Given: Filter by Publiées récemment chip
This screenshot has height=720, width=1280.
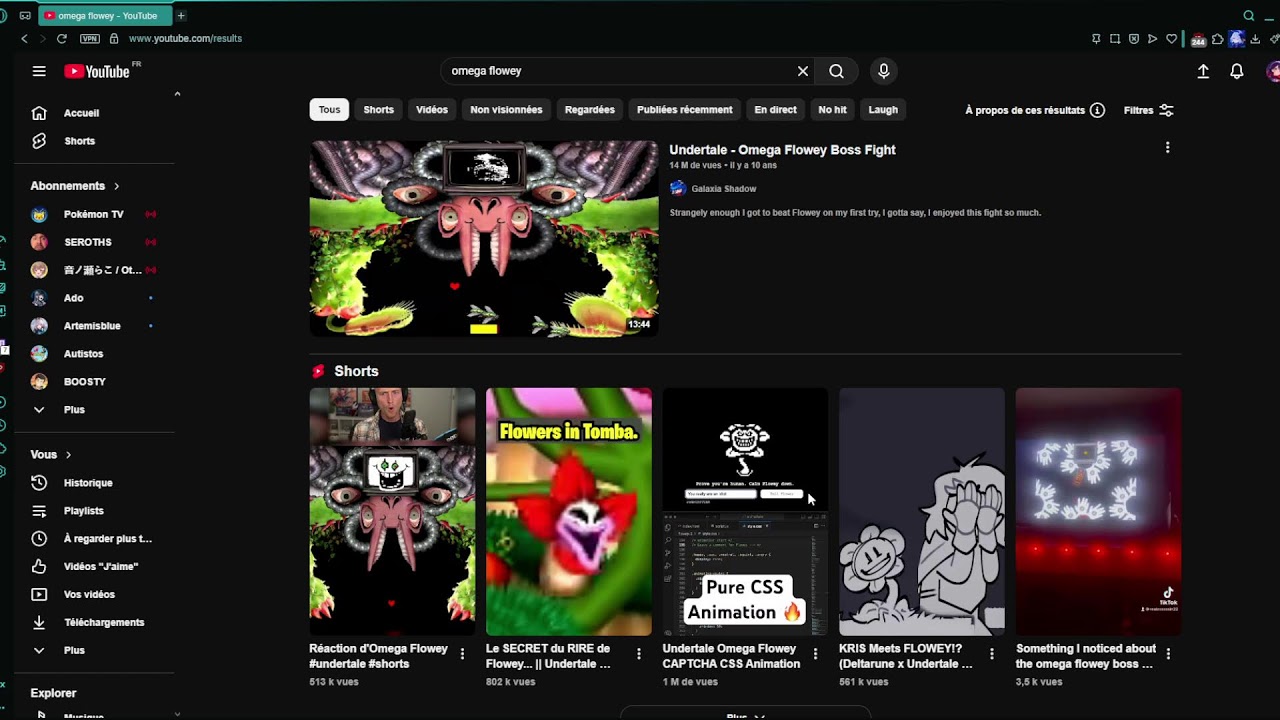Looking at the screenshot, I should 685,110.
